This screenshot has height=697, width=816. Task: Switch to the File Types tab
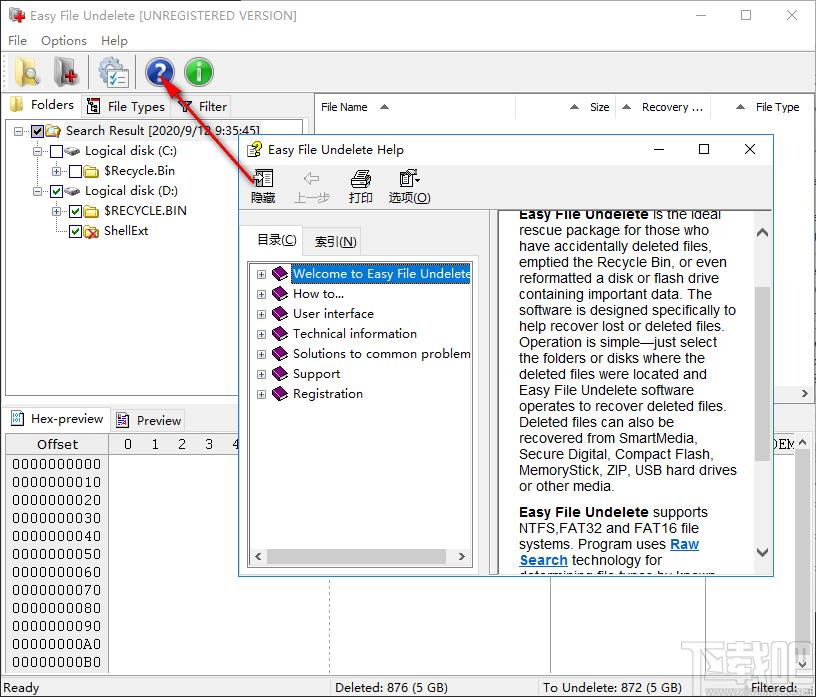(x=126, y=107)
